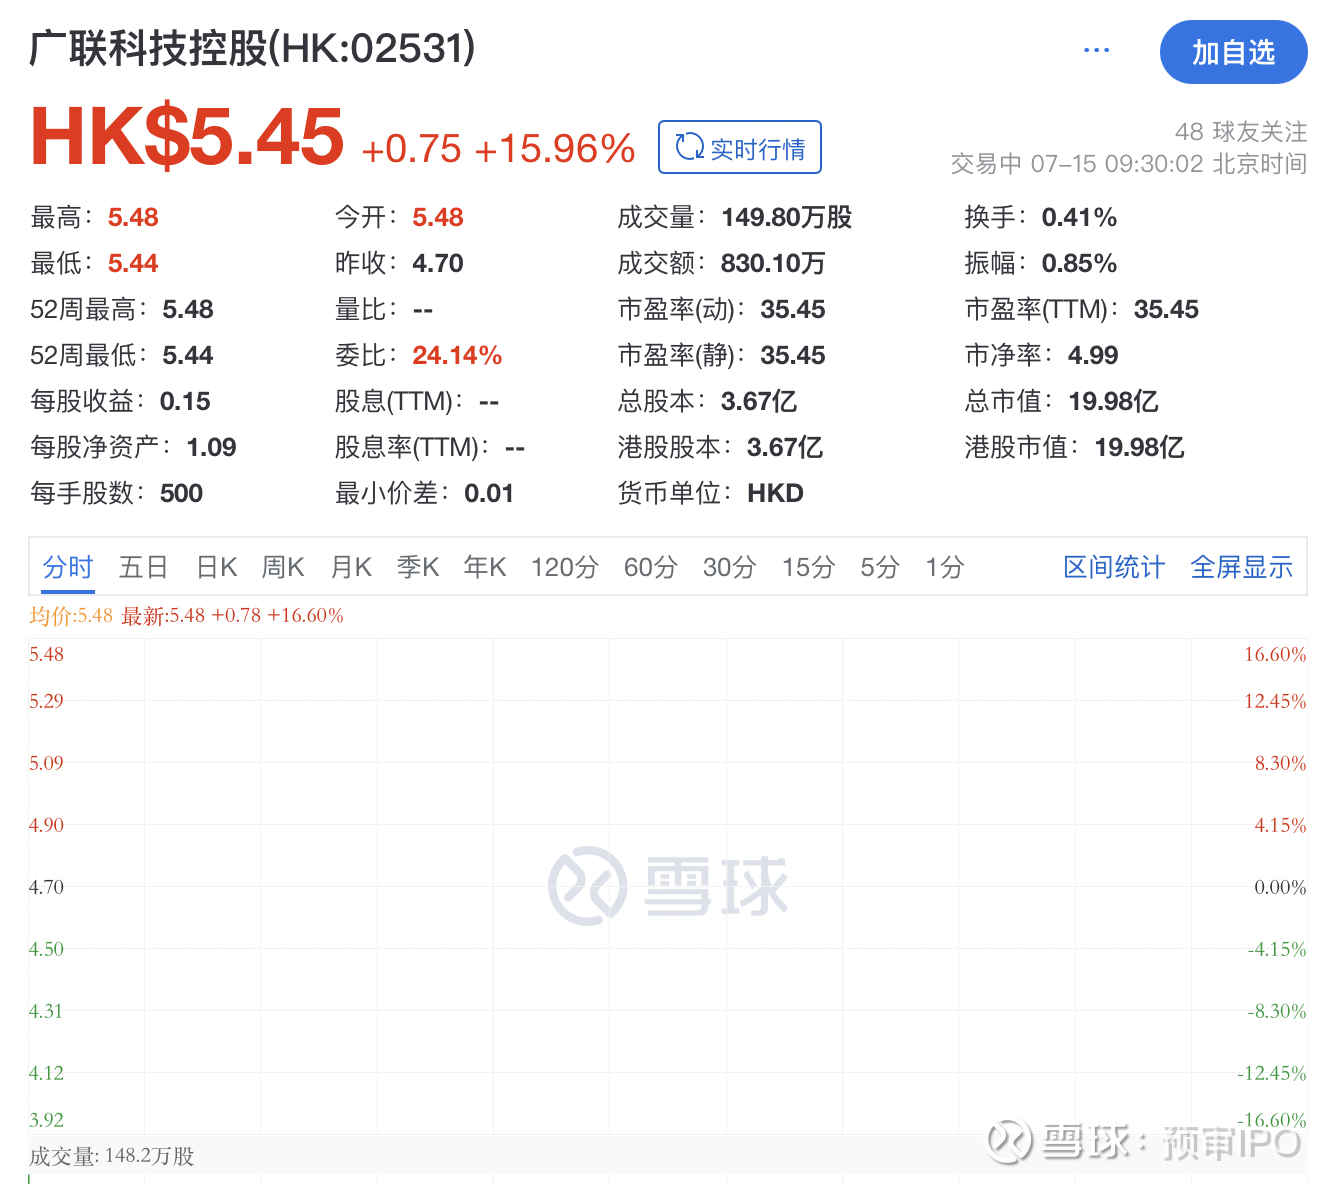Click the chart 最新:5.48 +0.78 +16.60% label
Screen dimensions: 1340x1184
232,616
